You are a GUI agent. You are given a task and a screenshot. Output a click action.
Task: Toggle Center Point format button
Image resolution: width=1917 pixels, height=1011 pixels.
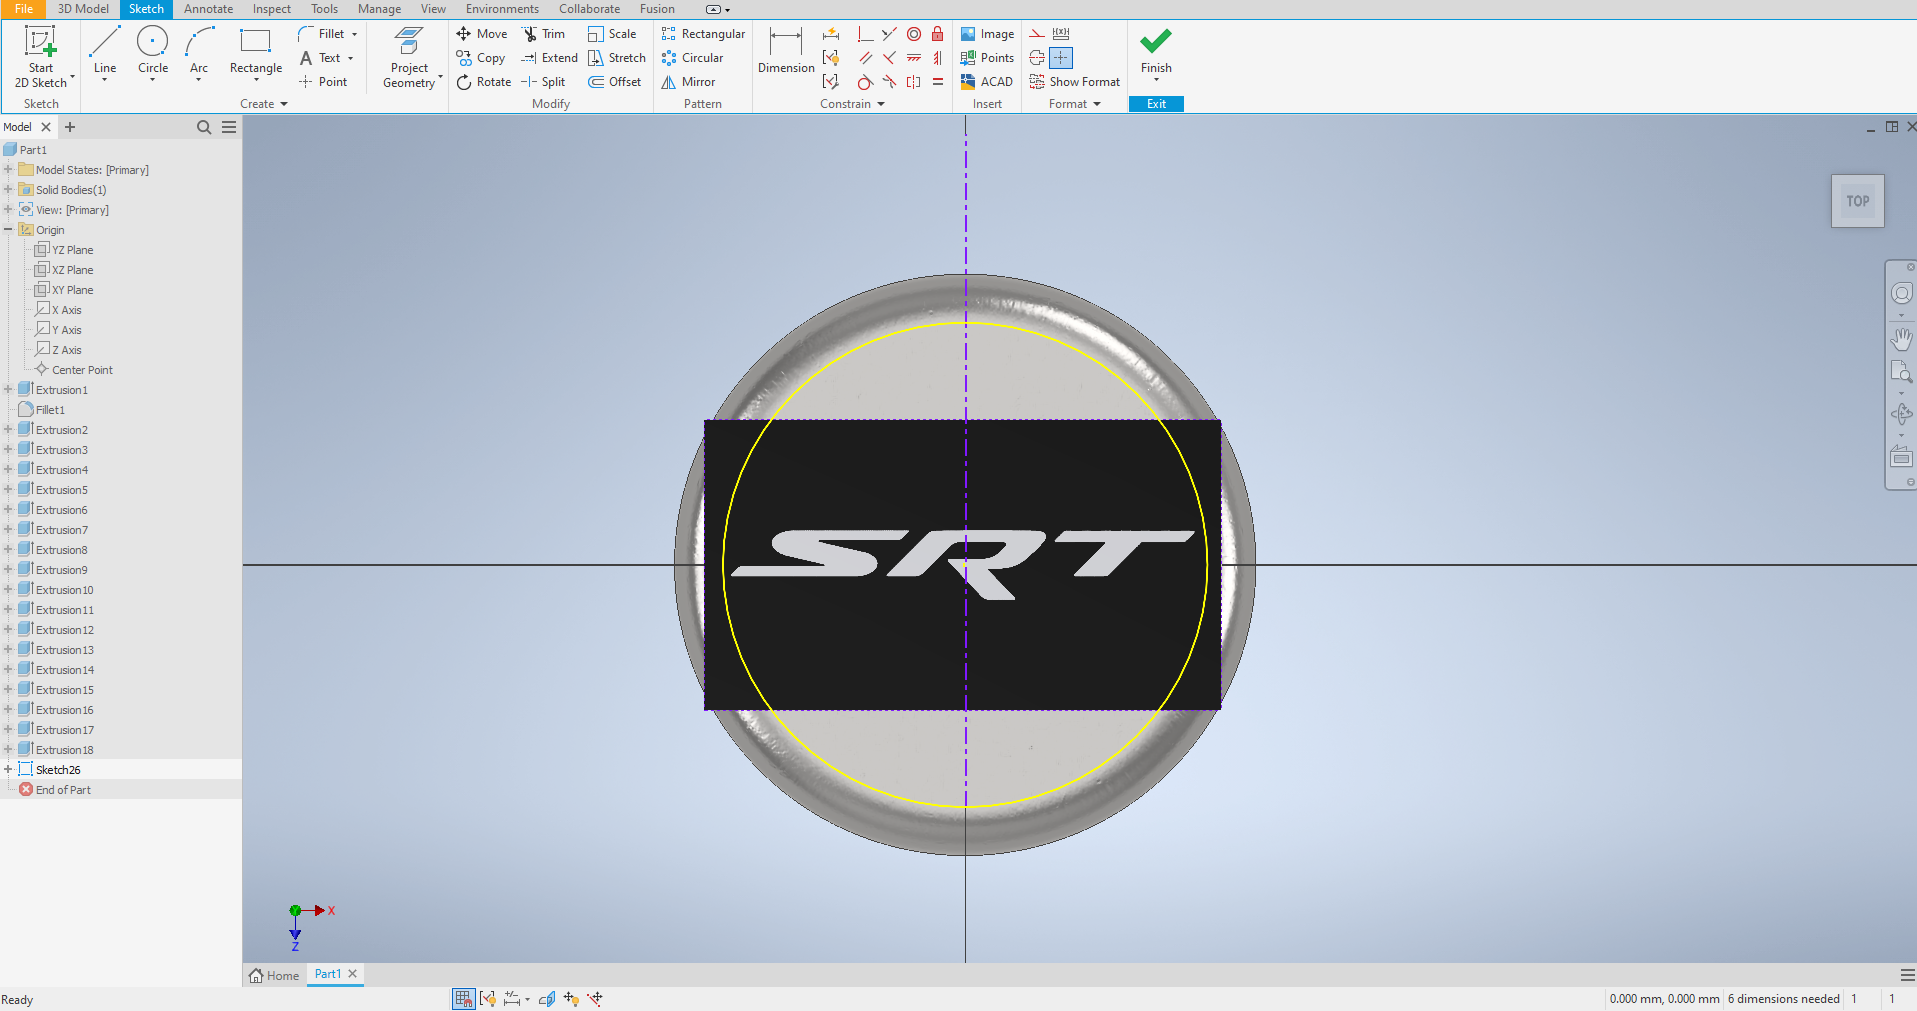(x=1061, y=58)
